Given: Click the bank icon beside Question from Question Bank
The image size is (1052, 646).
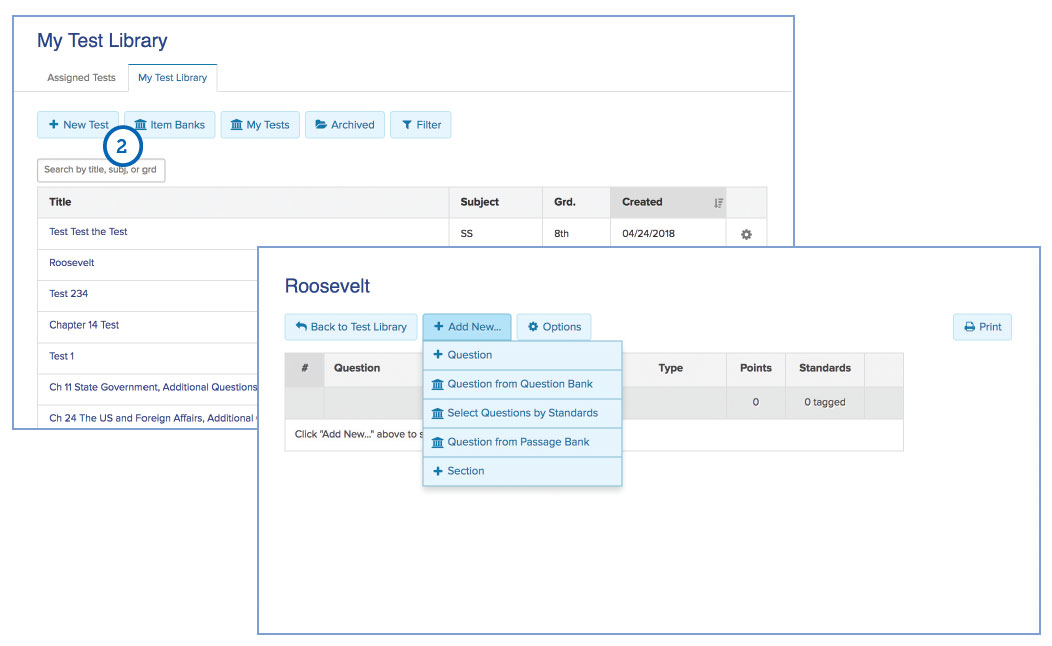Looking at the screenshot, I should point(437,384).
